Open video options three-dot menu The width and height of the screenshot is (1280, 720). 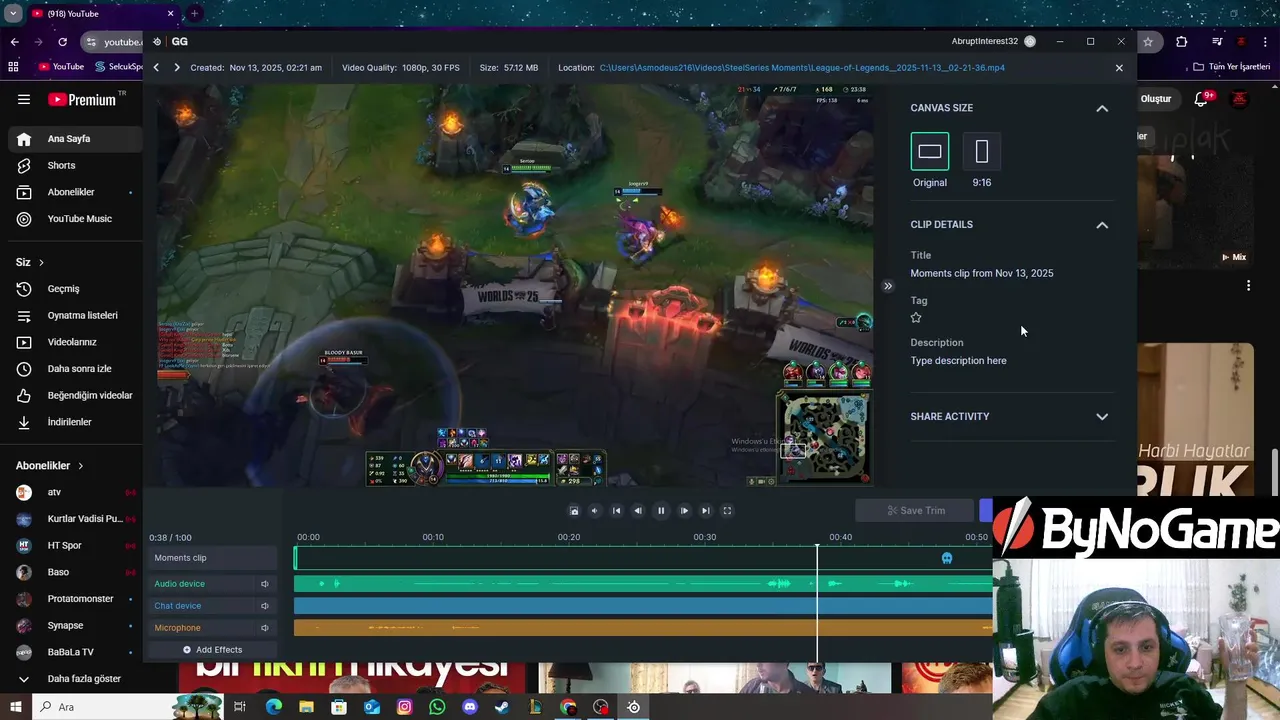click(1248, 286)
